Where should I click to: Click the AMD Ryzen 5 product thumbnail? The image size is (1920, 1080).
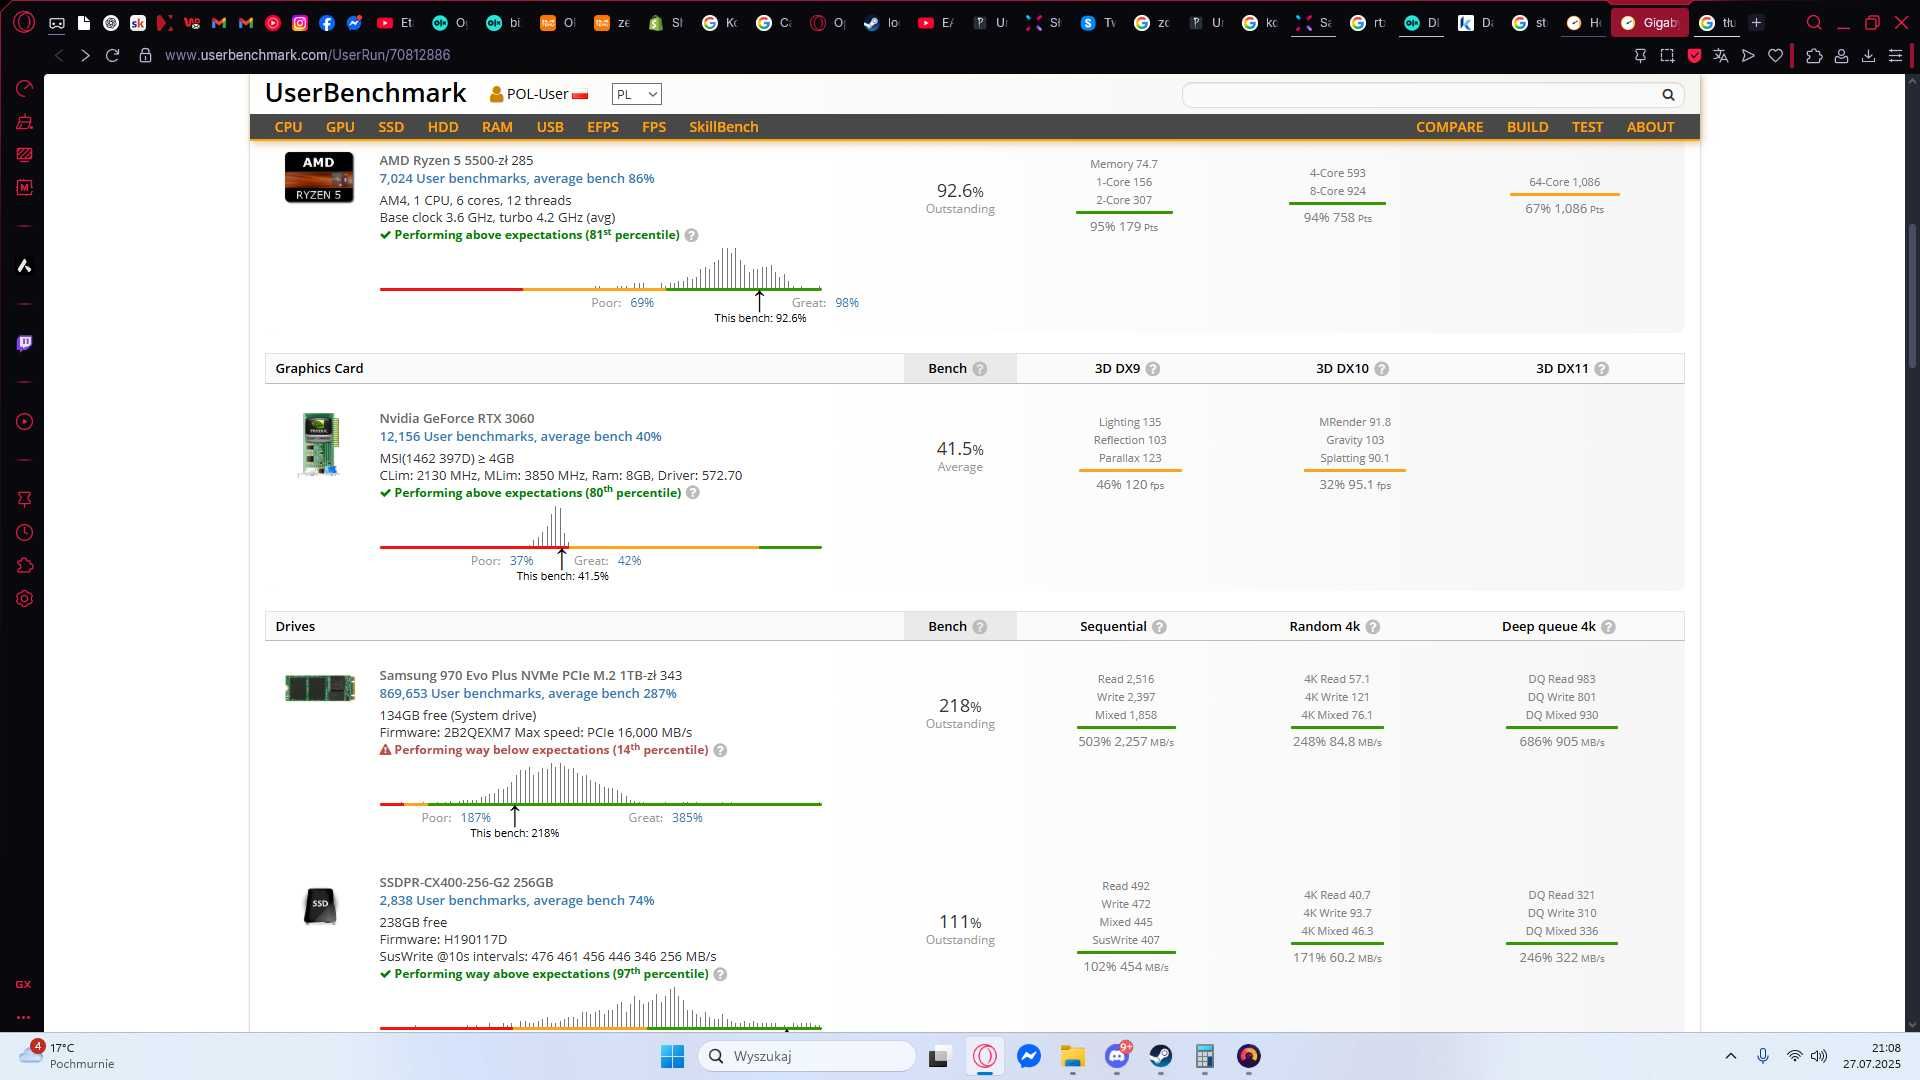click(319, 177)
